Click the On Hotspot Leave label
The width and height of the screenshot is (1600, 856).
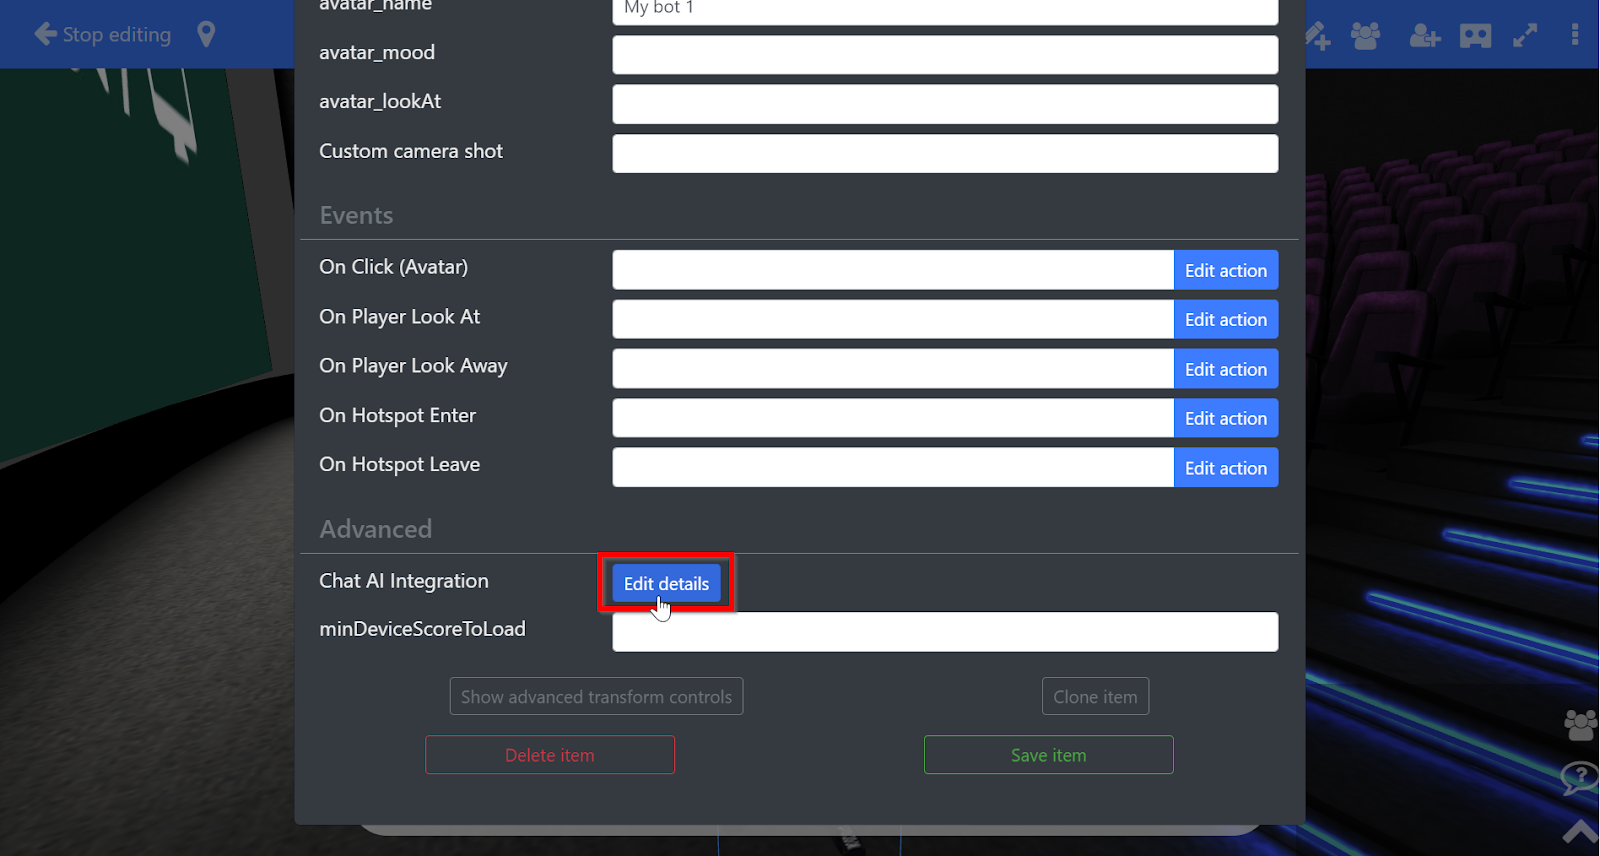click(x=400, y=464)
